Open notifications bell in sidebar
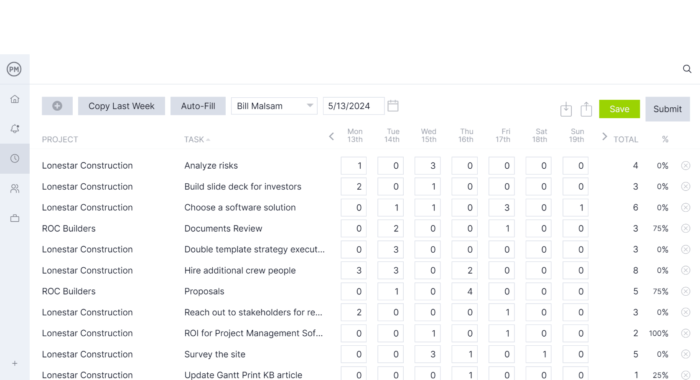This screenshot has height=380, width=700. click(x=15, y=129)
